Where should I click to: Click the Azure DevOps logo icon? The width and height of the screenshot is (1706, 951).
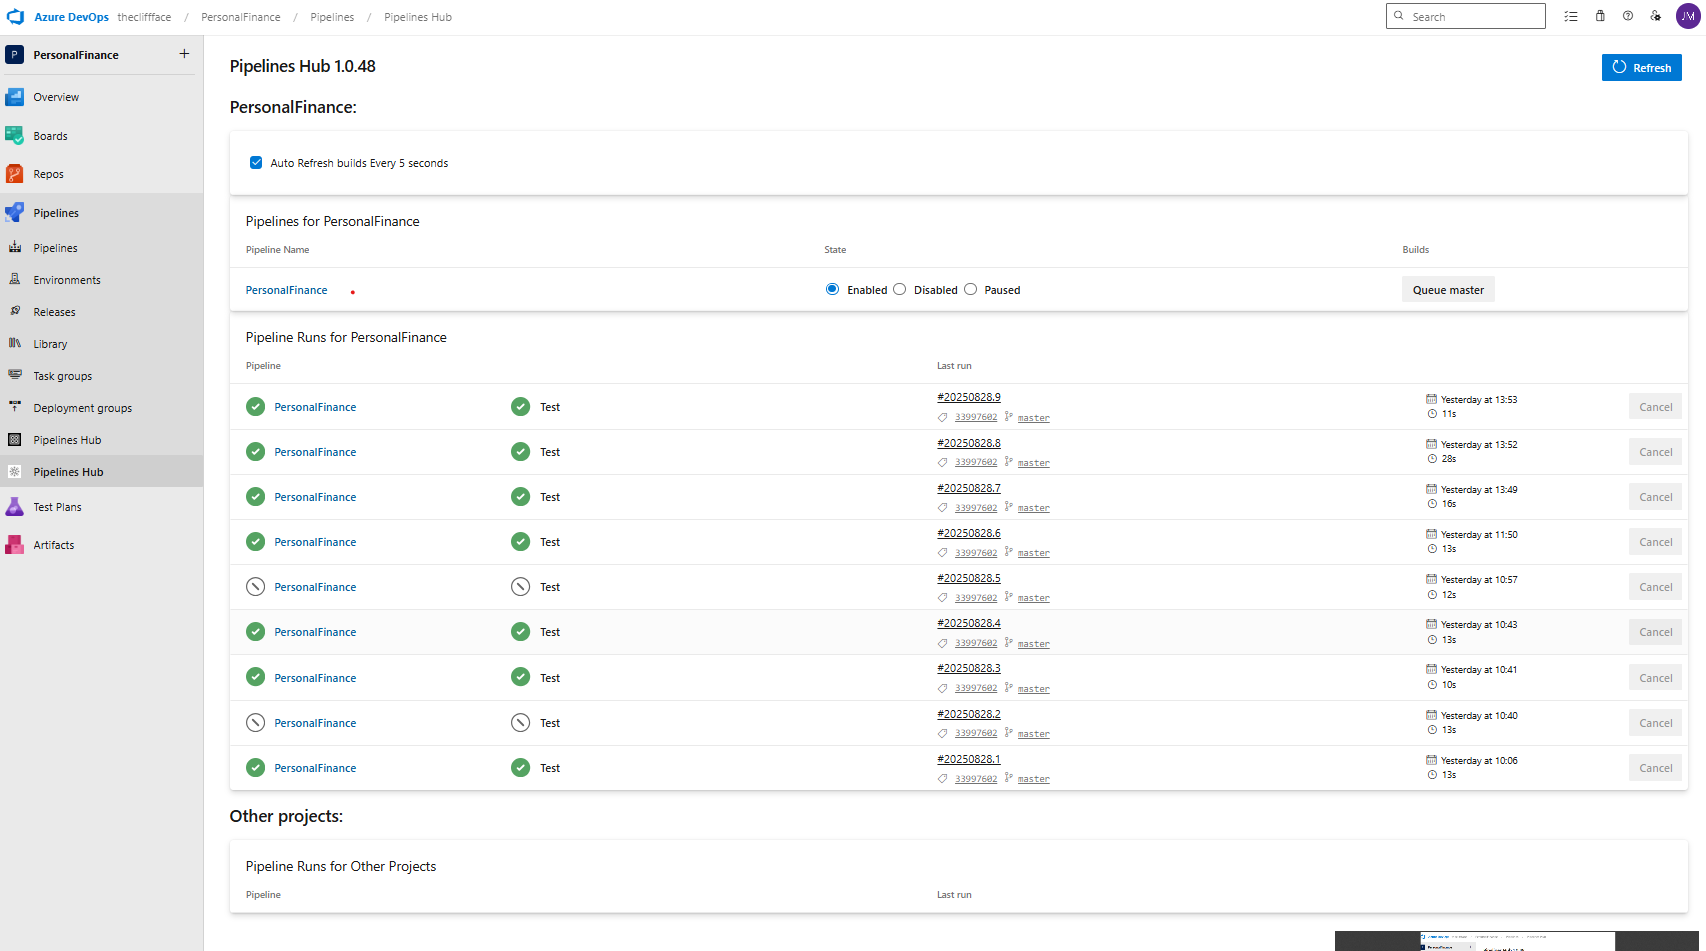point(15,17)
